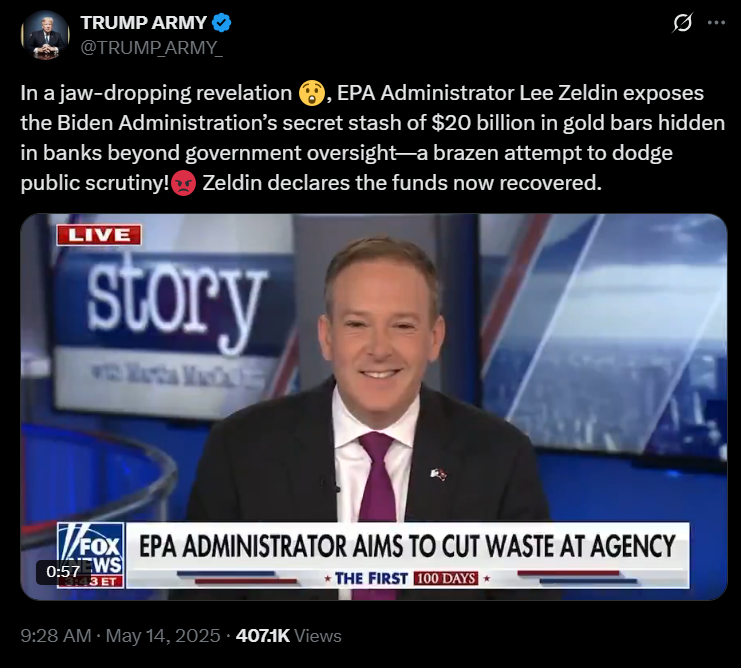Click the Fox News logo in video

coord(91,555)
